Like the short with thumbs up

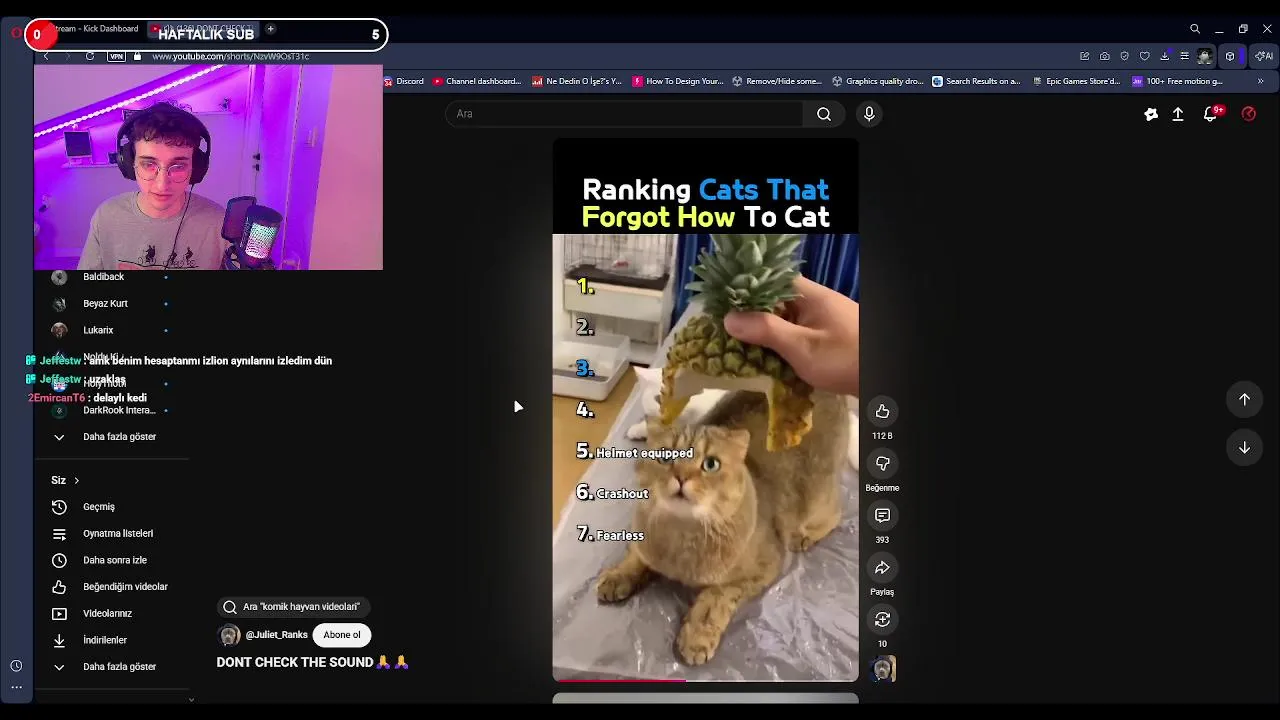[x=882, y=411]
